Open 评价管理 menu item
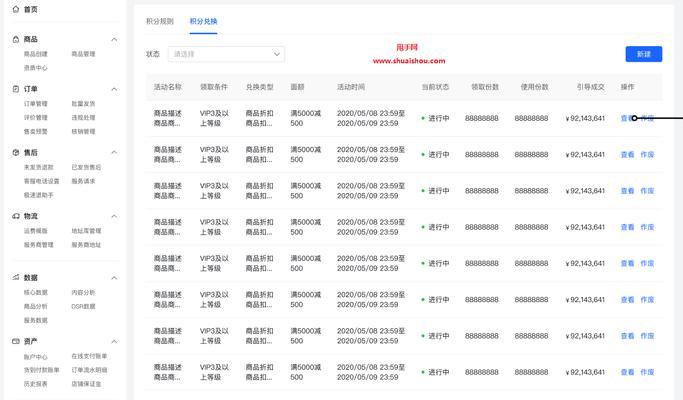This screenshot has width=683, height=400. [36, 118]
